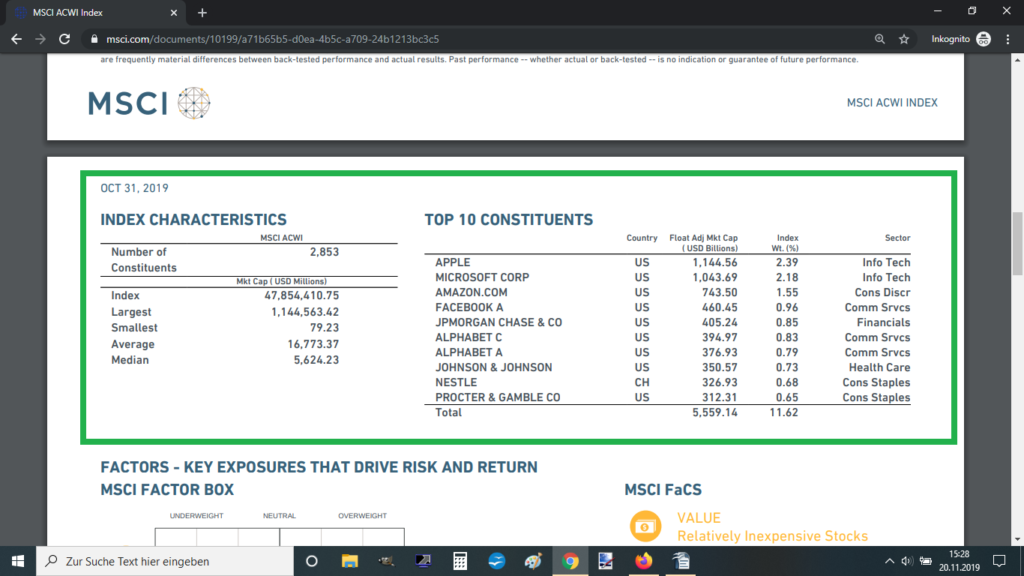Screen dimensions: 1024x576
Task: Click the vertical scrollbar thumb
Action: point(1017,243)
